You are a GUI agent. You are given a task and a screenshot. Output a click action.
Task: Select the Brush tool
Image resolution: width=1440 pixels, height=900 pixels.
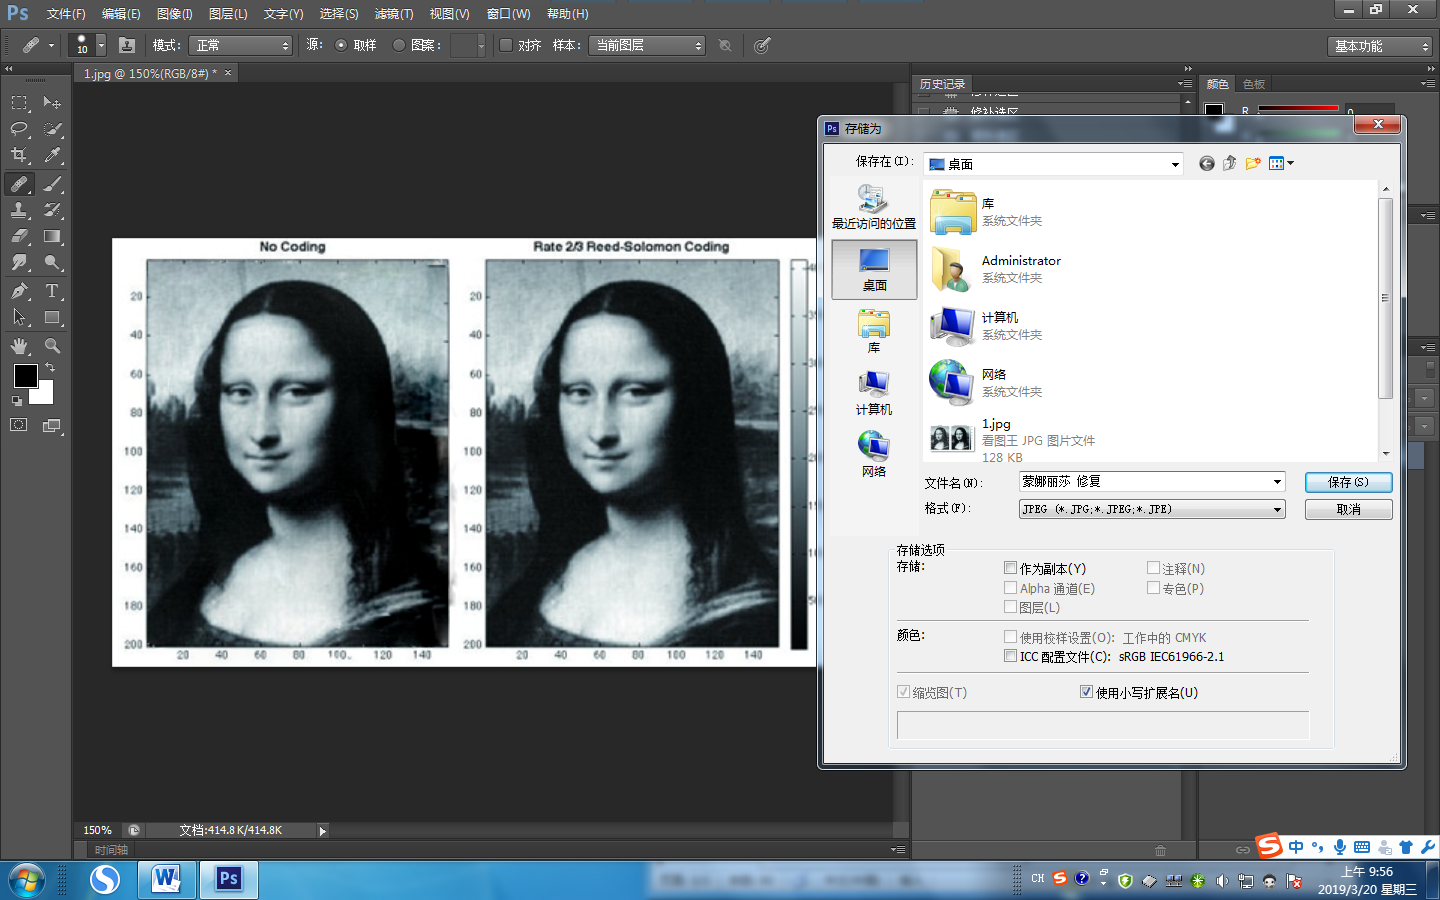(52, 184)
